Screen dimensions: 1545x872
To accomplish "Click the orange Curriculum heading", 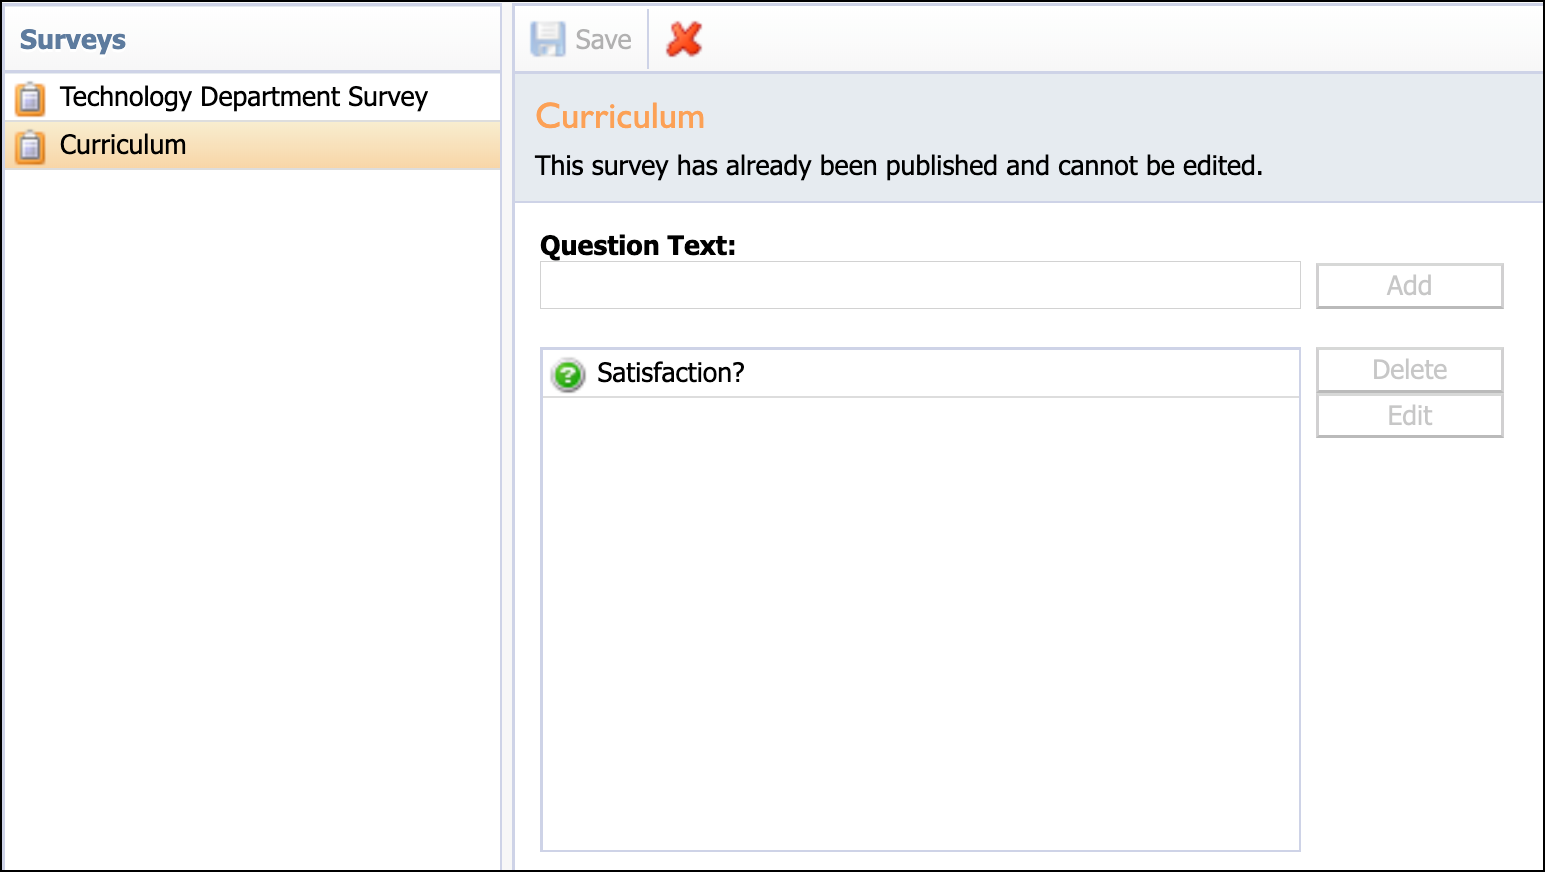I will coord(620,116).
